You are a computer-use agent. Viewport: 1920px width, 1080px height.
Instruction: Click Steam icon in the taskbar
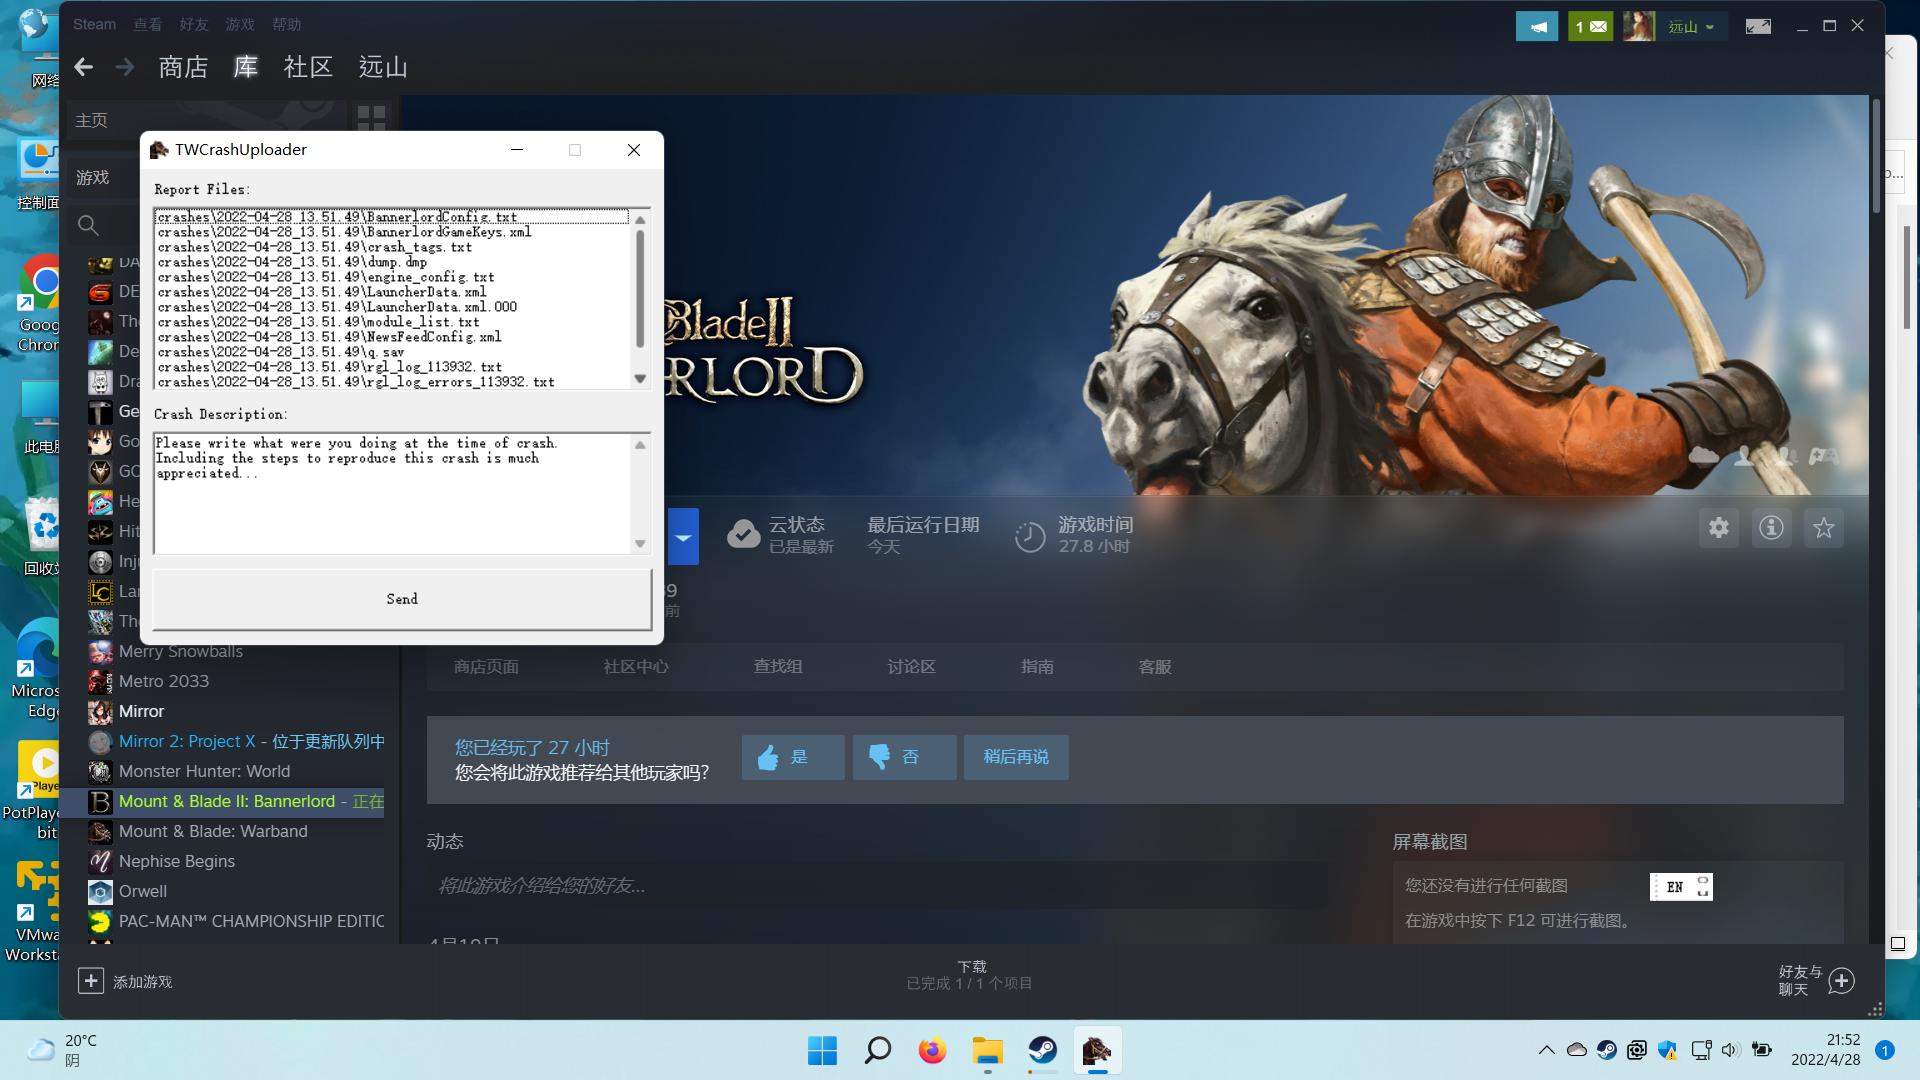click(x=1043, y=1051)
